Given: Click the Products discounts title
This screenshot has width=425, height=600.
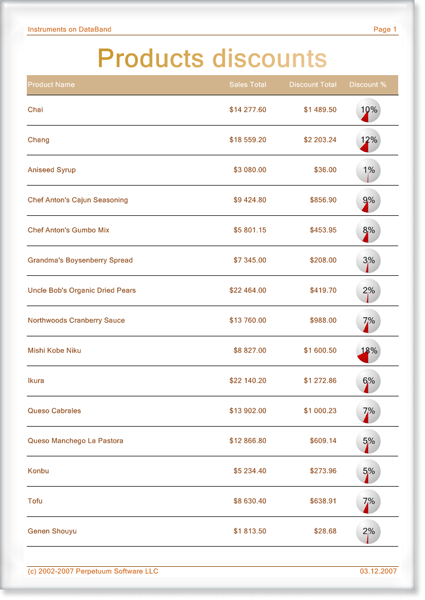Looking at the screenshot, I should [x=212, y=58].
